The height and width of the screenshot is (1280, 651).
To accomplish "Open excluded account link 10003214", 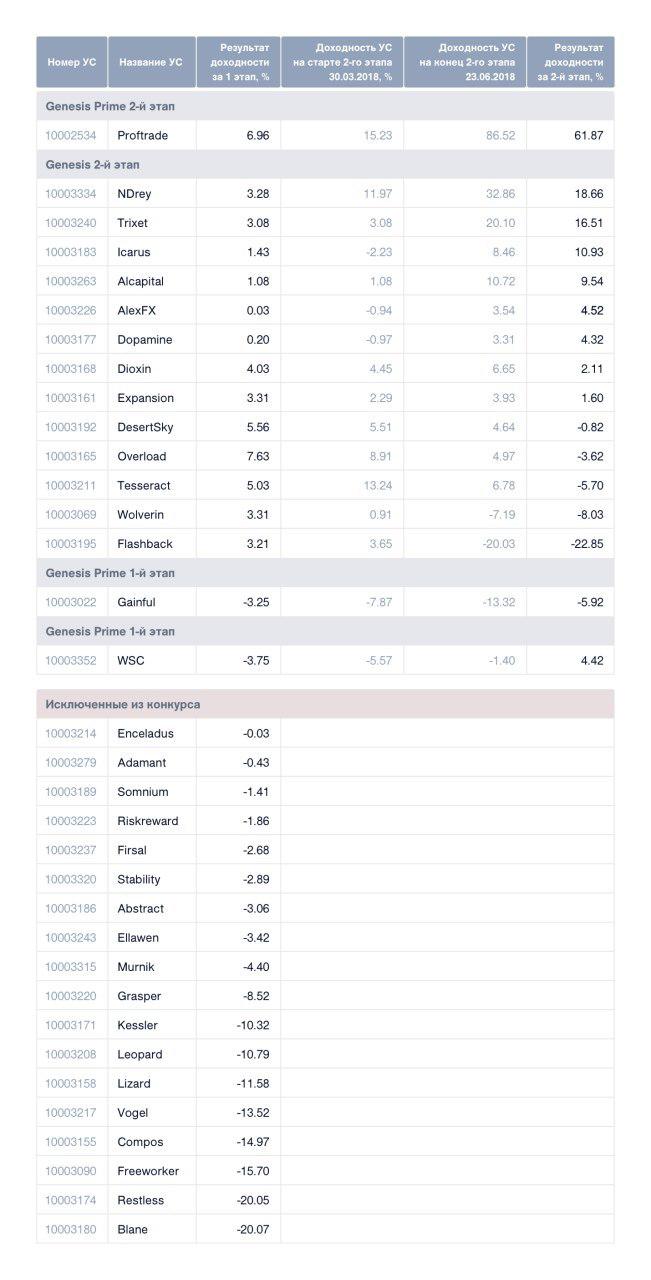I will (x=70, y=733).
